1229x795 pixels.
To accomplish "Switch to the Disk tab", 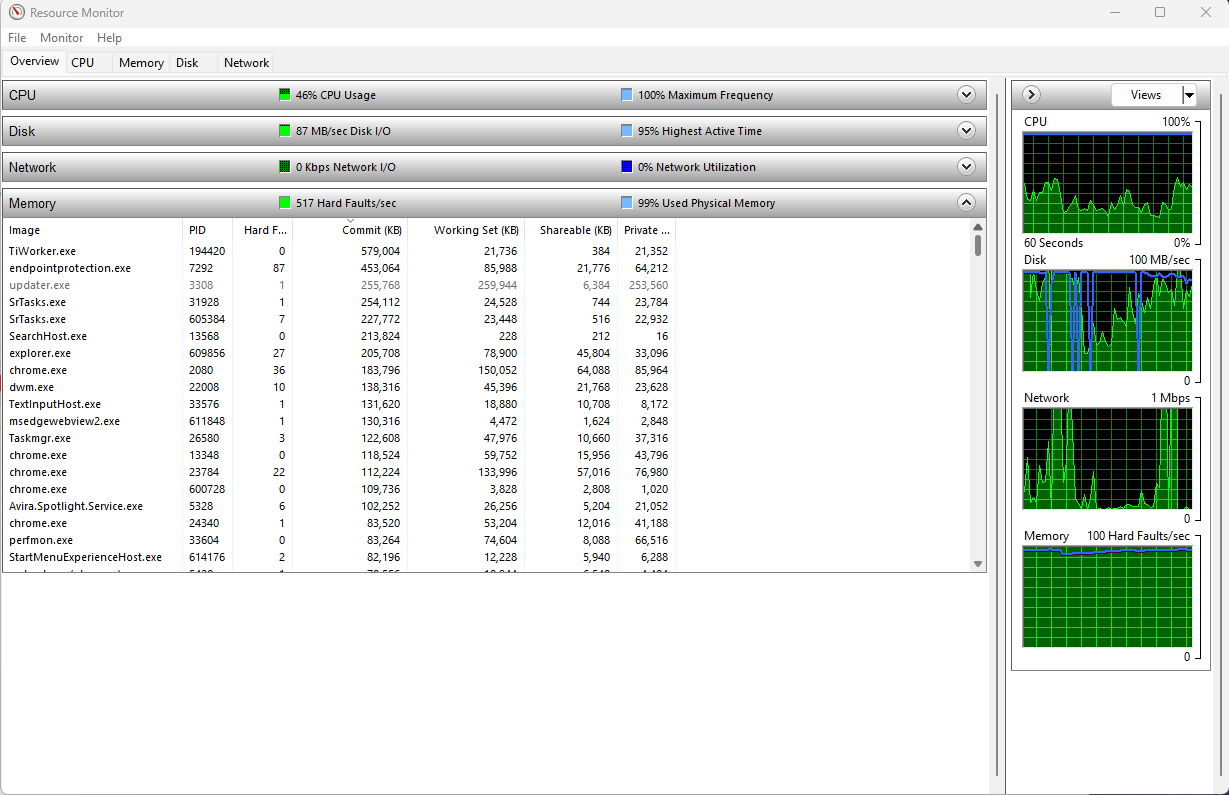I will pyautogui.click(x=187, y=62).
